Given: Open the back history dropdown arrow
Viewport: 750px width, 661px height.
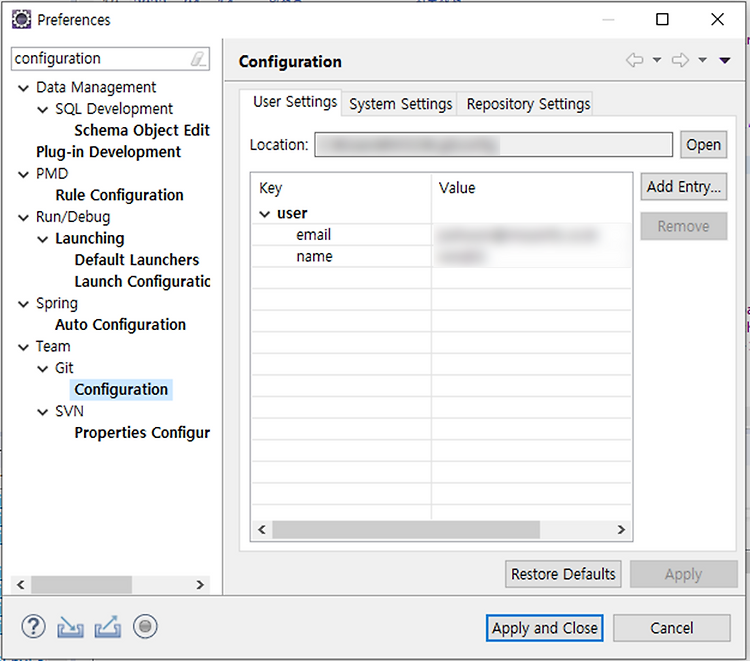Looking at the screenshot, I should coord(657,60).
